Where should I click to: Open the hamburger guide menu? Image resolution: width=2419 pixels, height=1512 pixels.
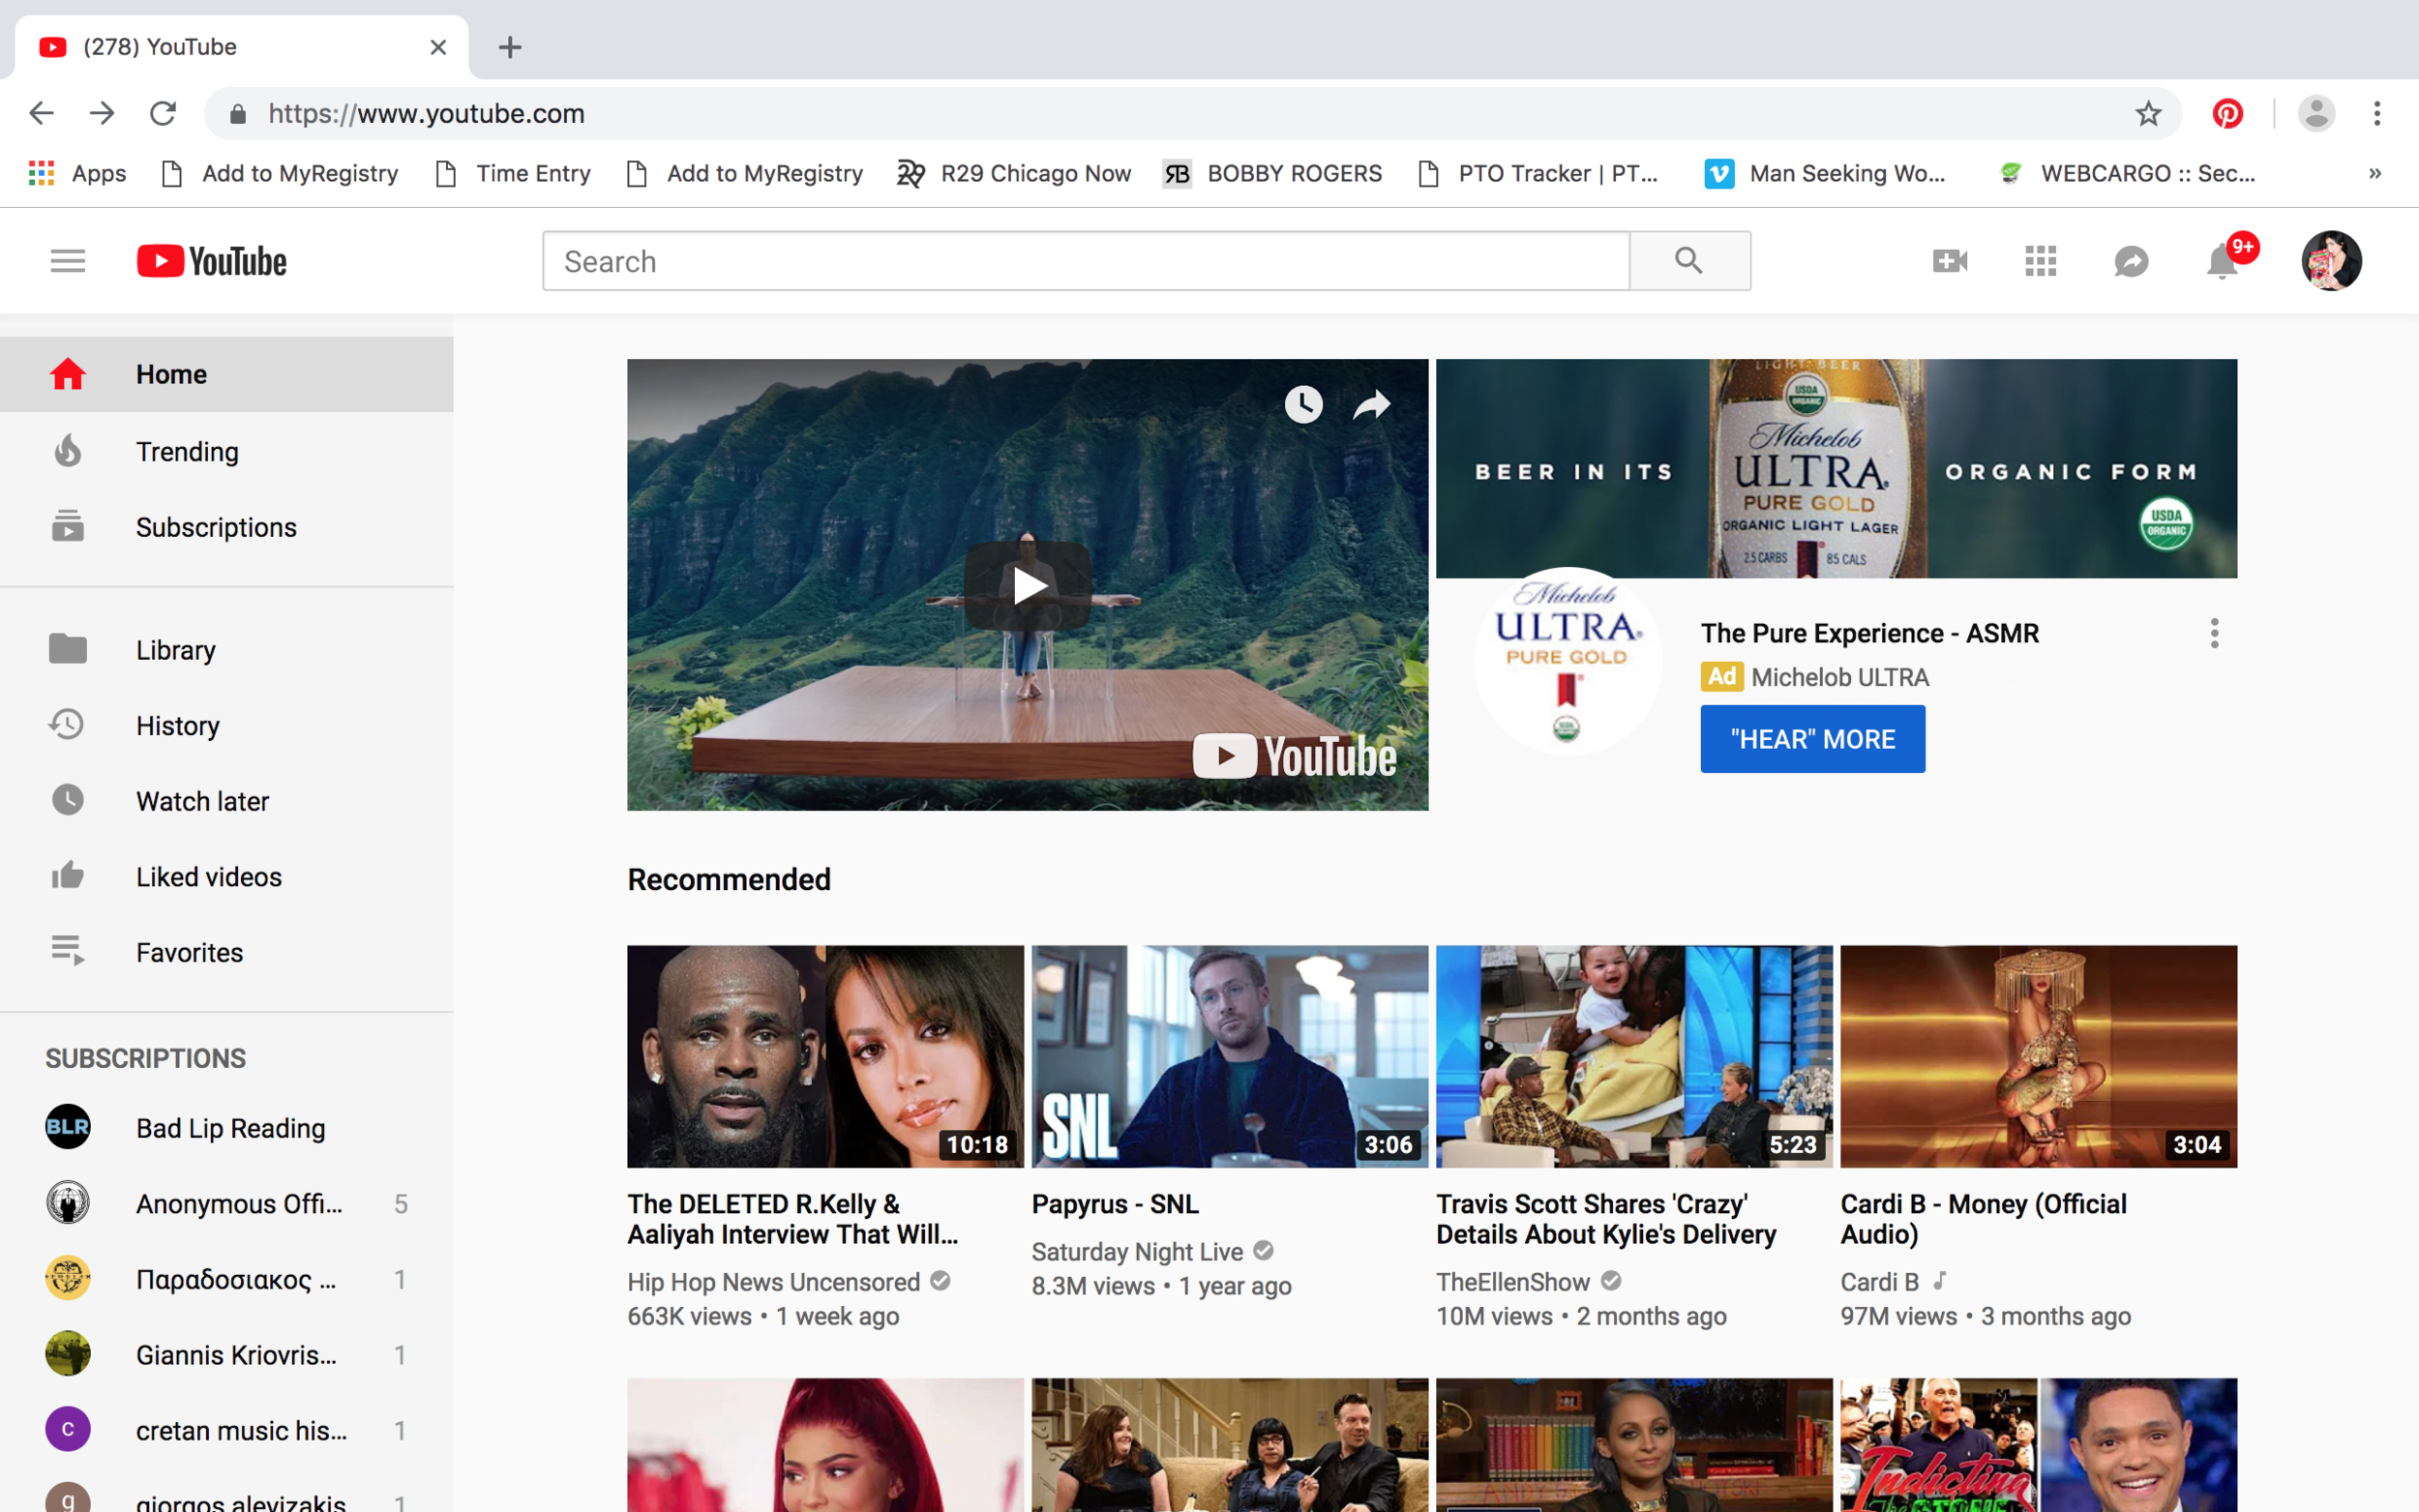[68, 261]
